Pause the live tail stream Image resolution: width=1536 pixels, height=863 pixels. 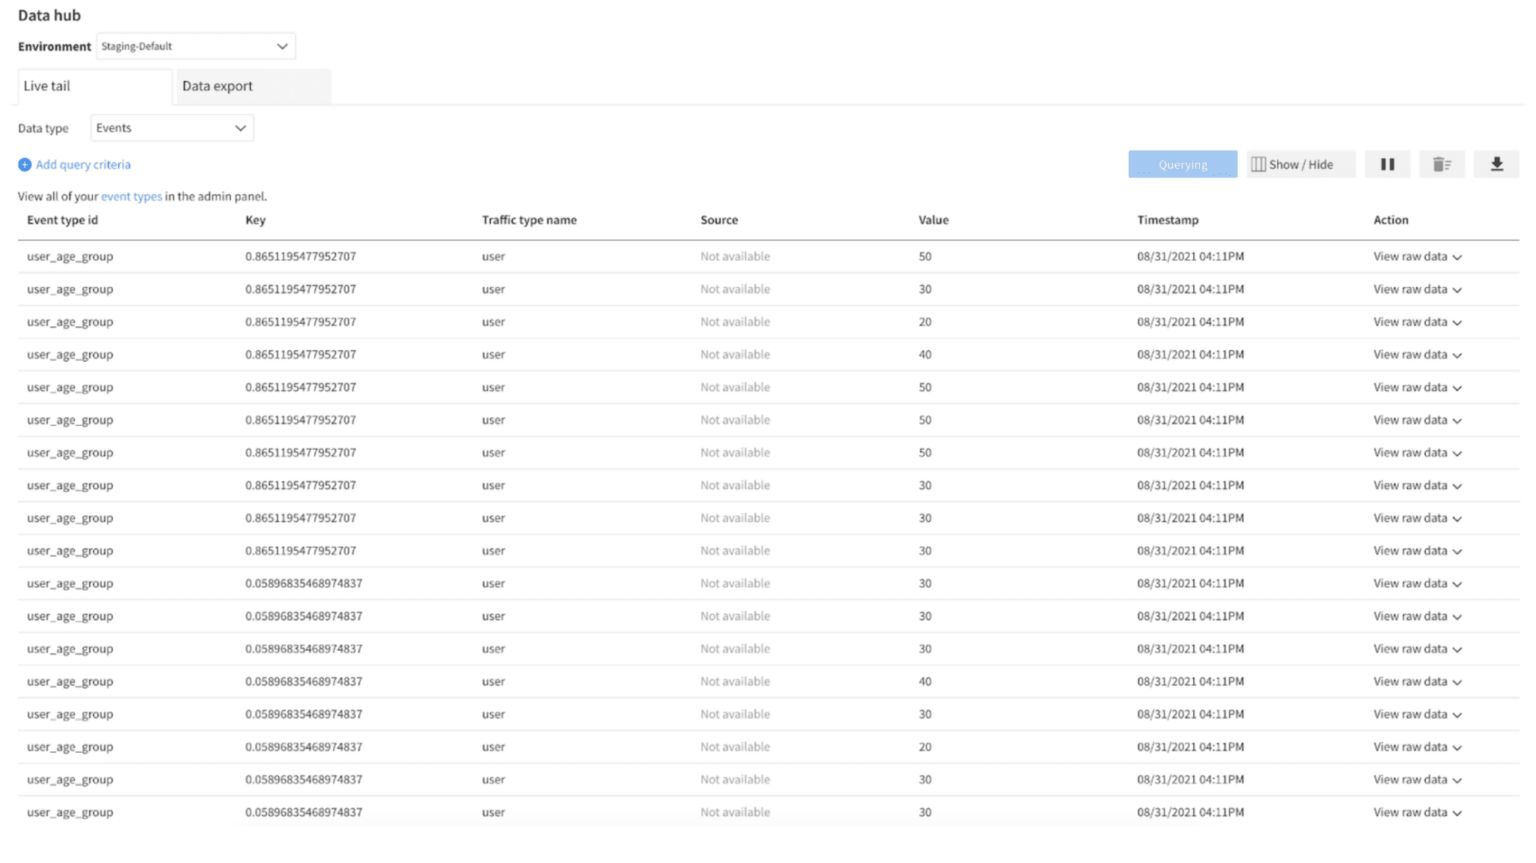click(x=1387, y=164)
